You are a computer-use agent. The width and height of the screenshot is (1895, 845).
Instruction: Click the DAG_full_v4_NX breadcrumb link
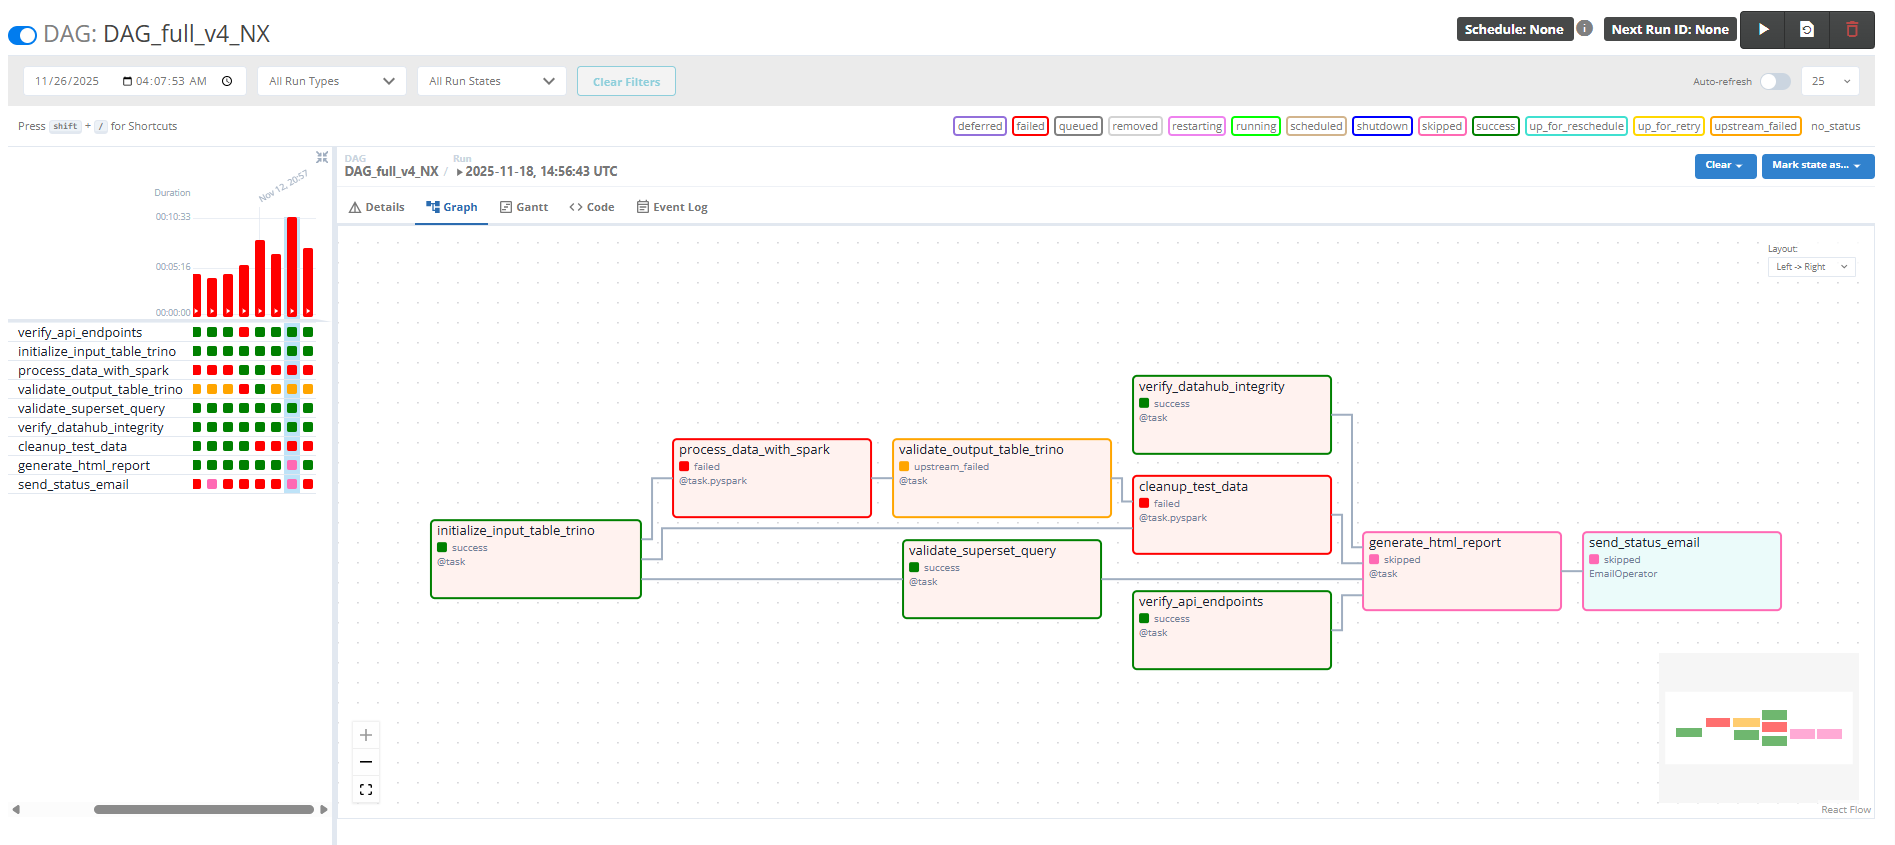point(391,171)
